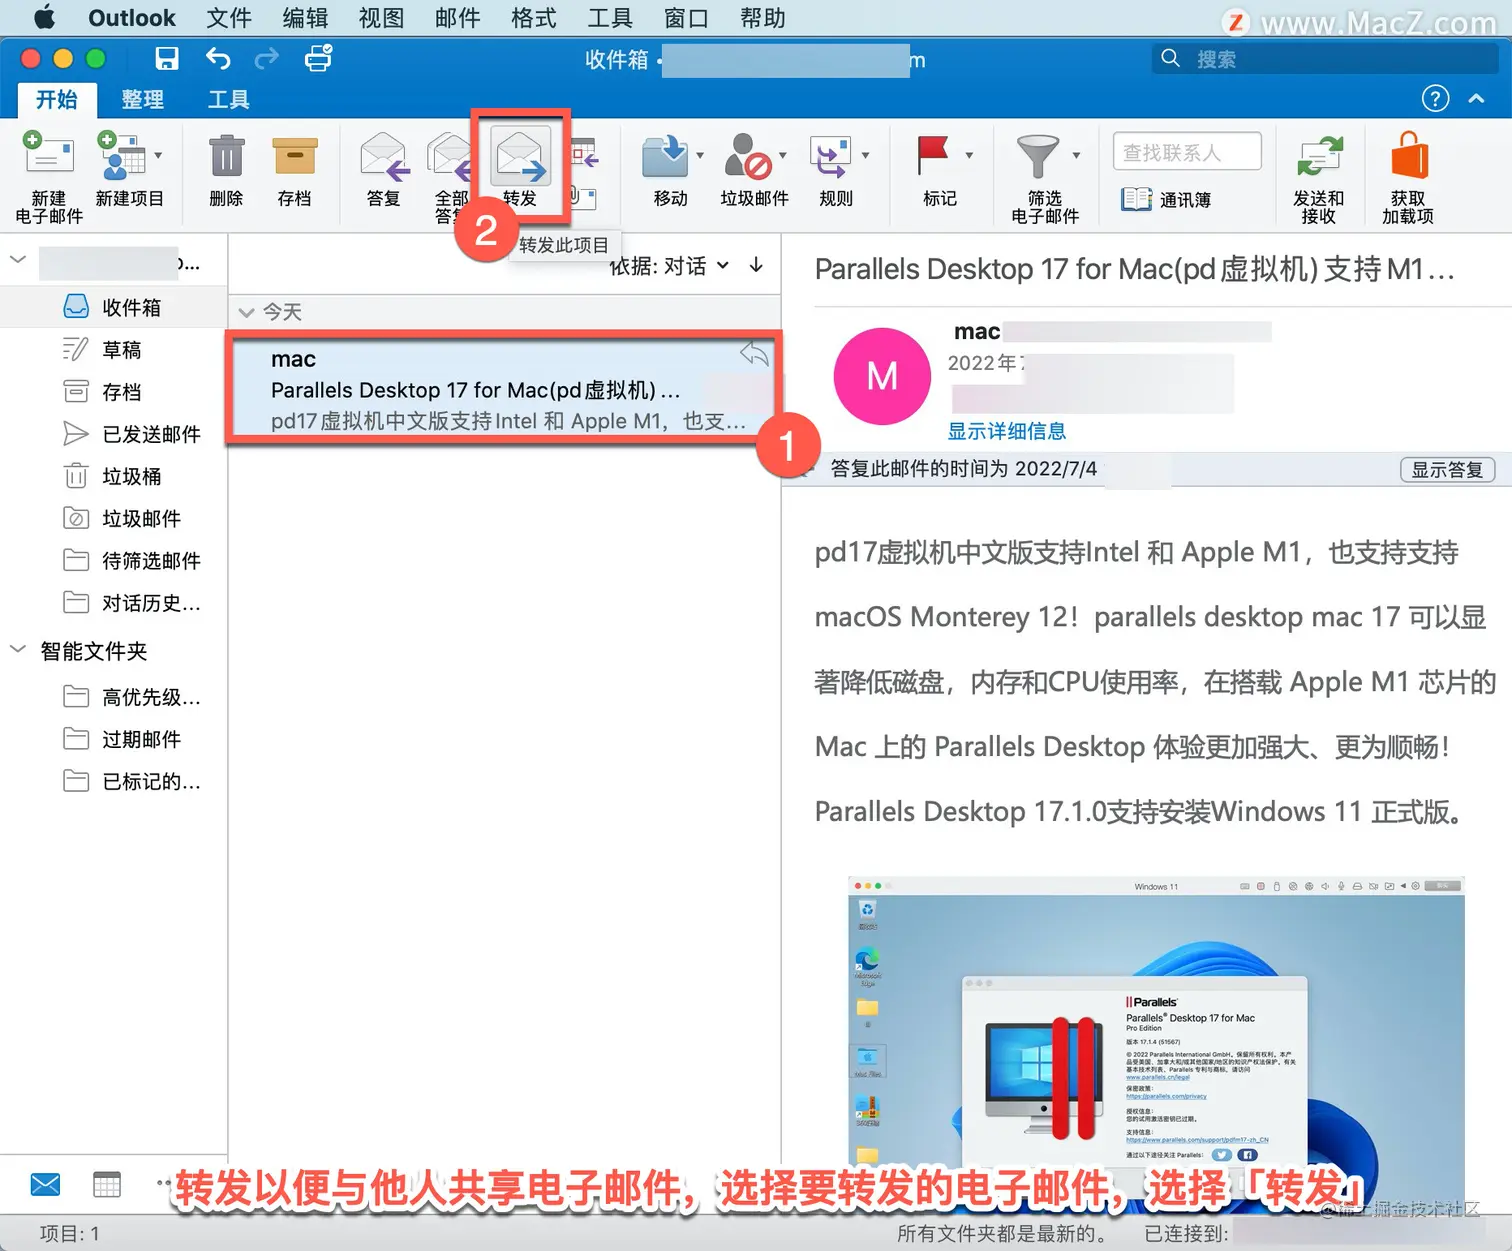Viewport: 1512px width, 1251px height.
Task: Select the 垃圾桶 folder
Action: [x=113, y=476]
